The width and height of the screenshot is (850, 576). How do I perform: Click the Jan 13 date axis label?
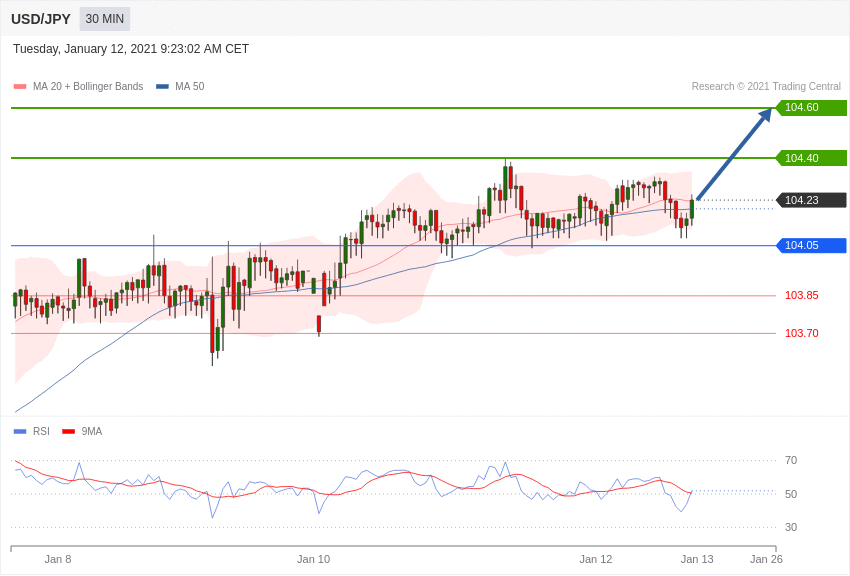697,559
